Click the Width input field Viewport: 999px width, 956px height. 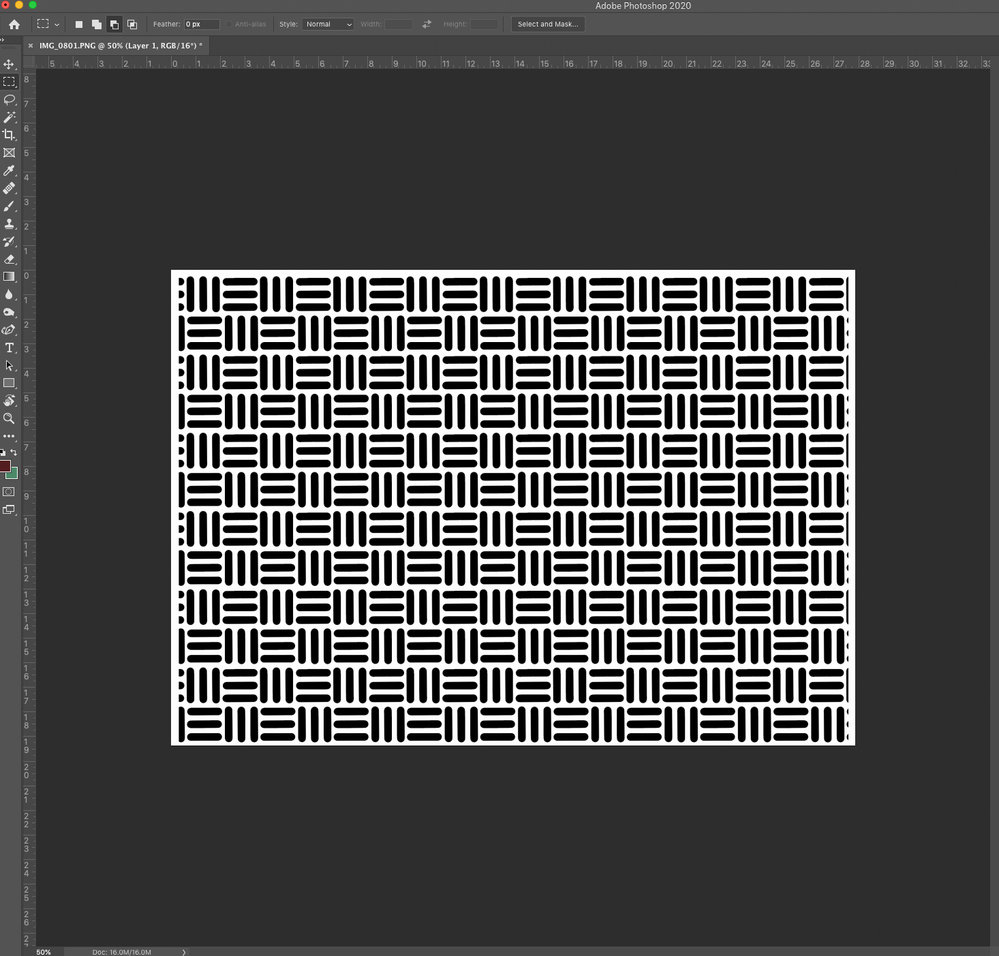(x=398, y=24)
